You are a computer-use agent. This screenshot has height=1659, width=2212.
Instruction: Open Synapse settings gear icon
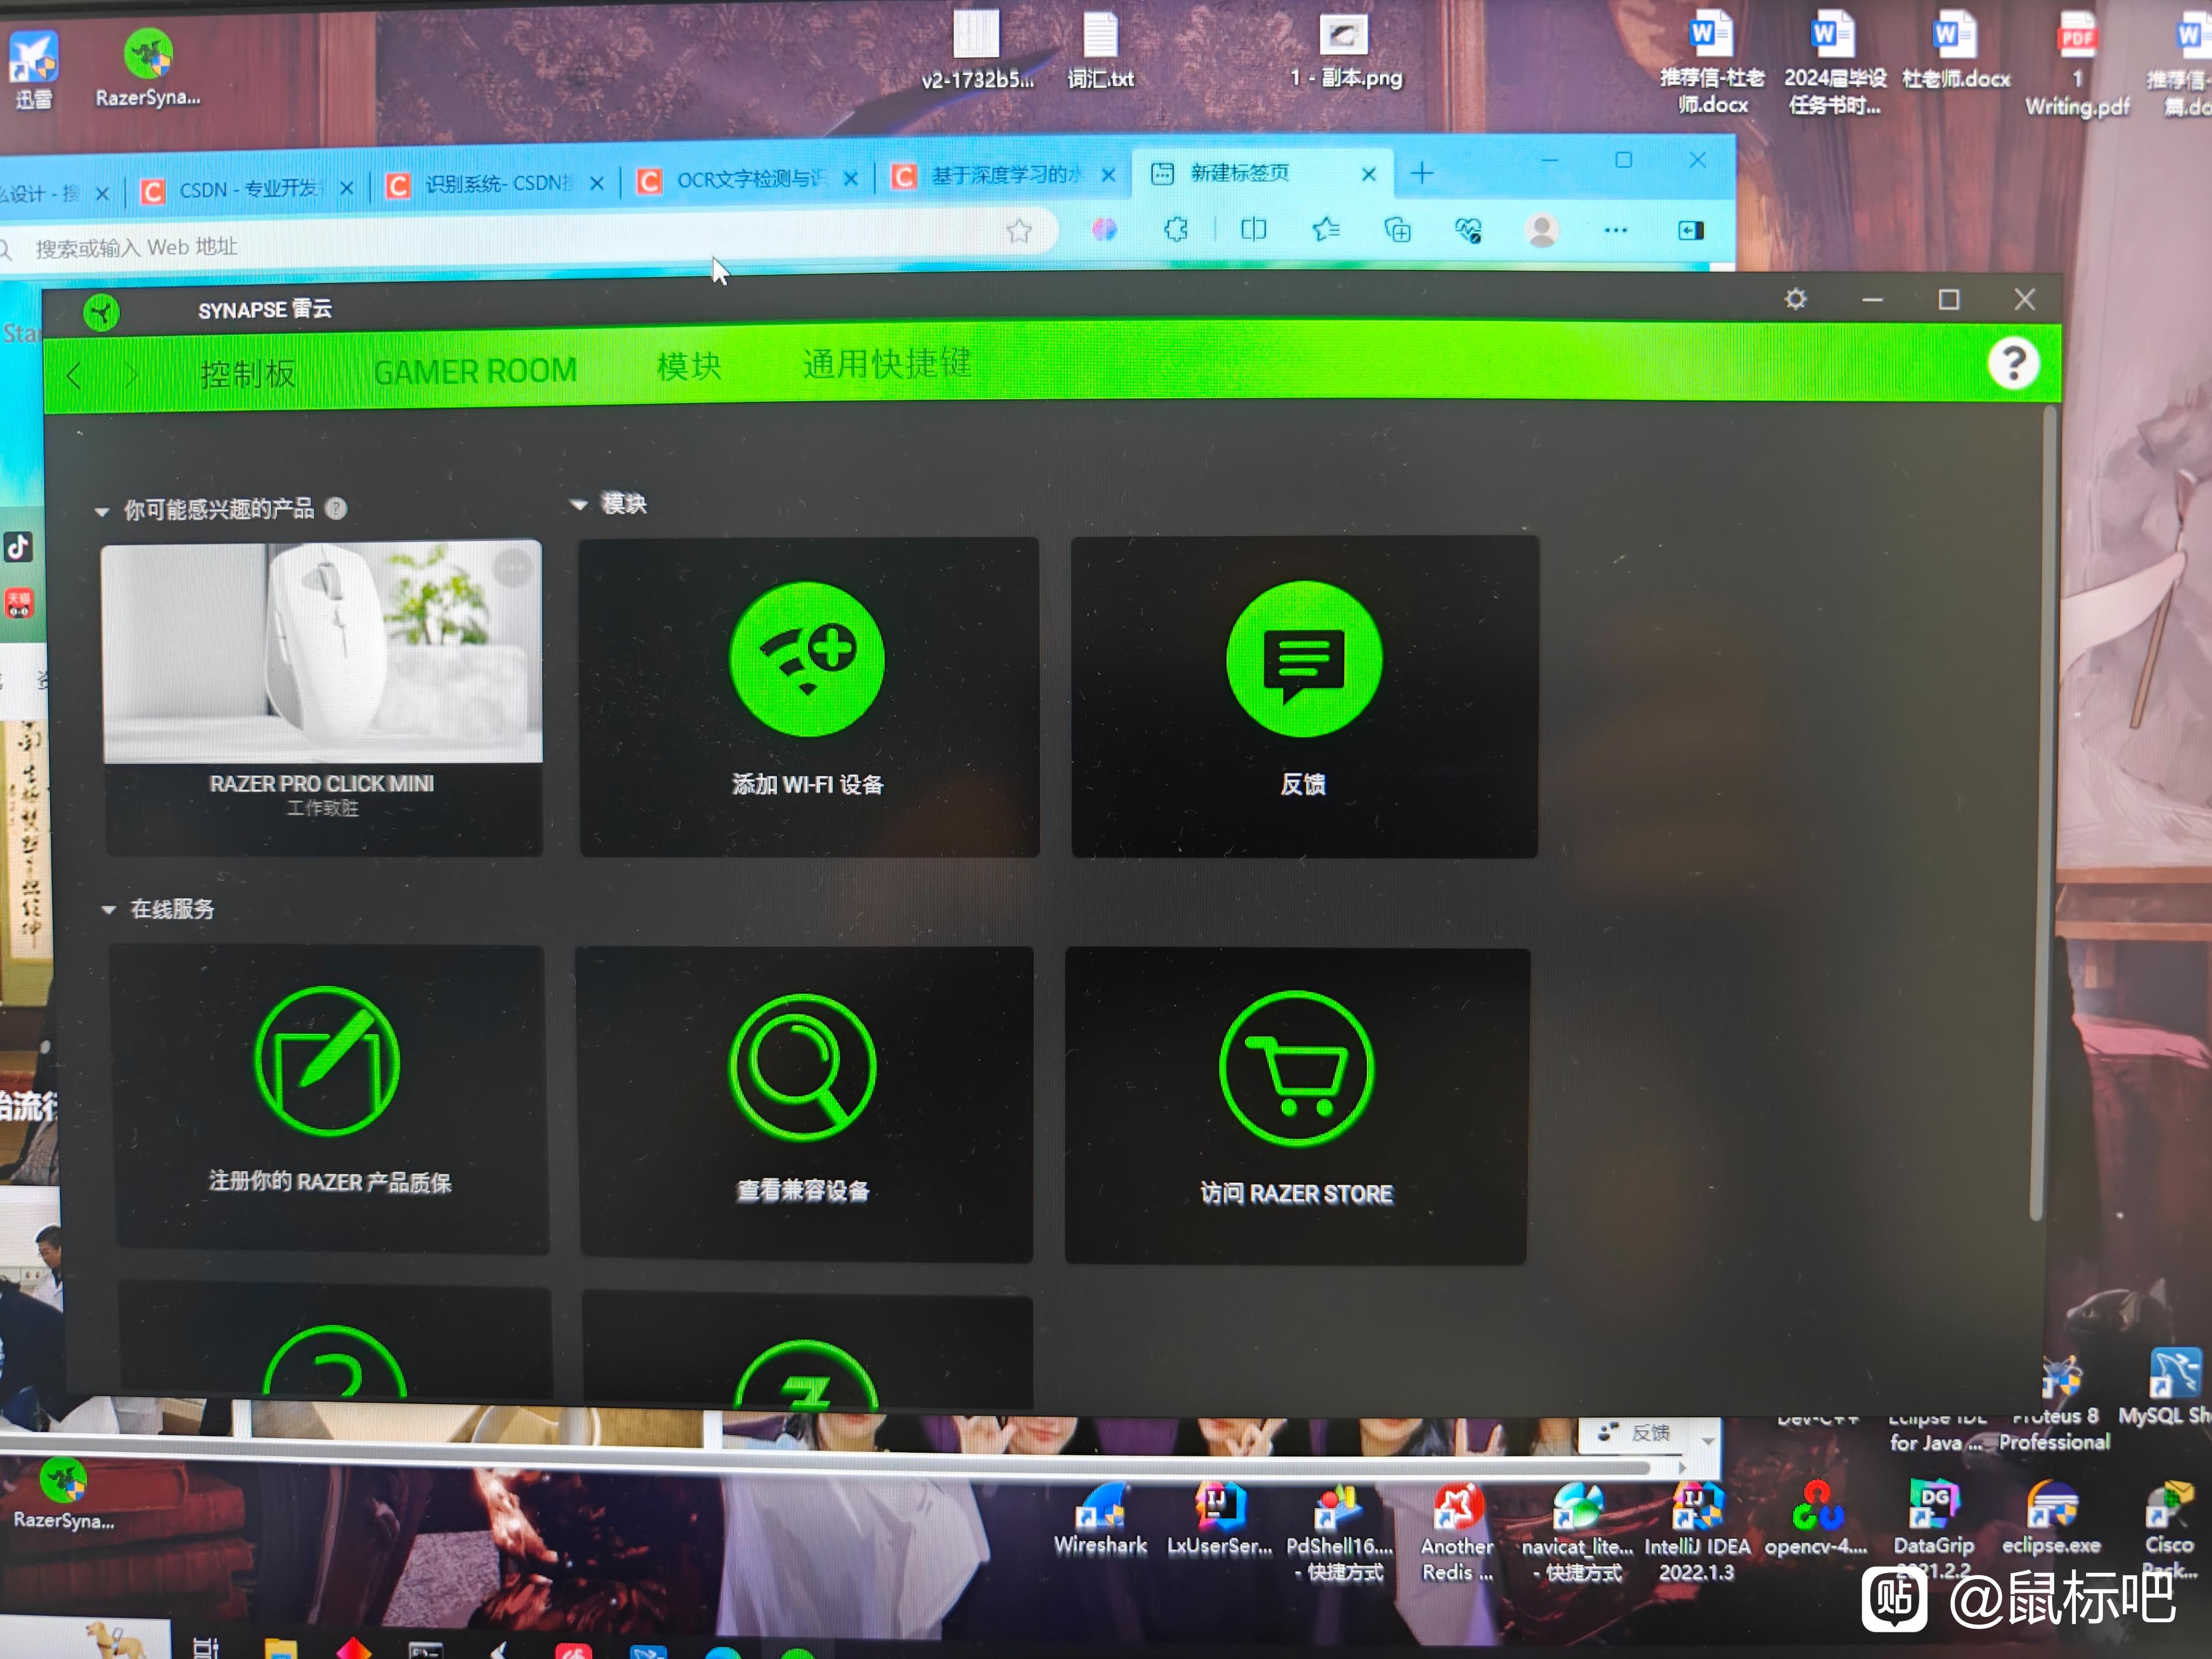(x=1795, y=299)
